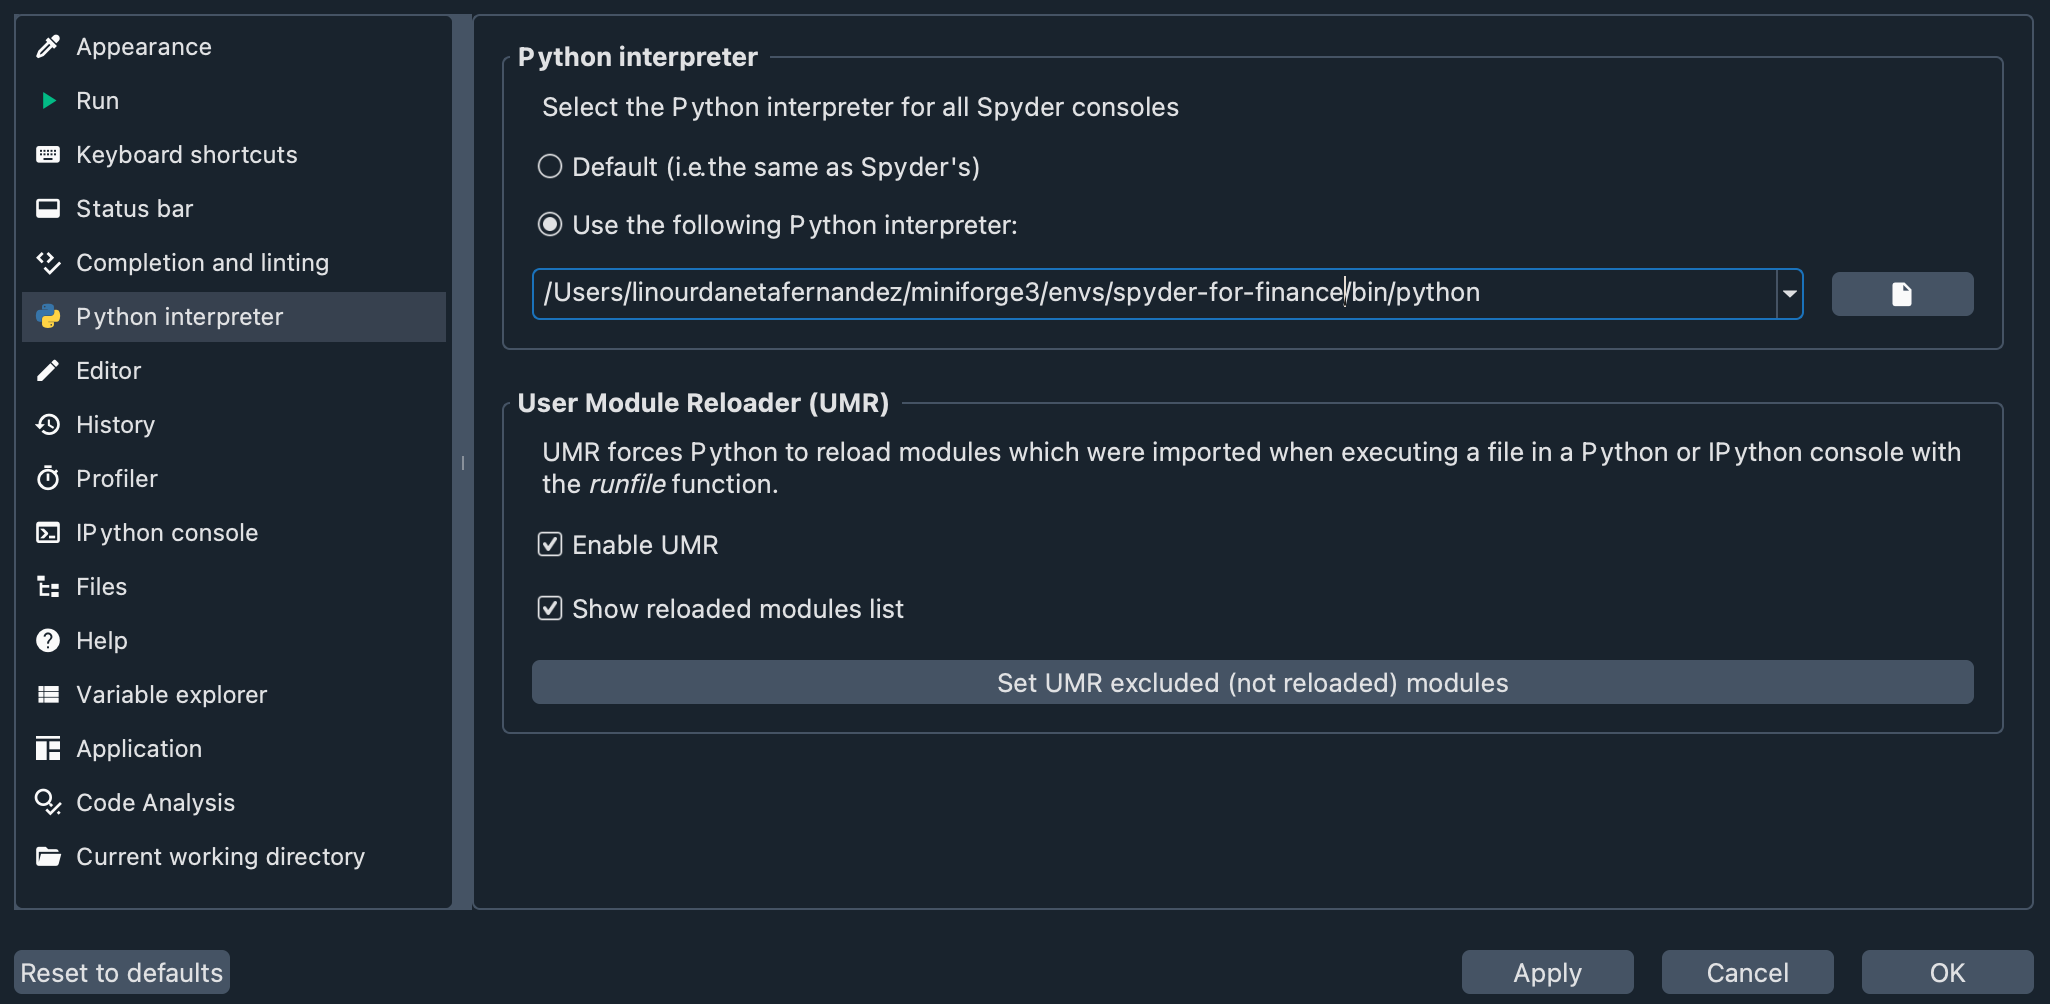Open the interpreter path dropdown arrow

tap(1789, 293)
